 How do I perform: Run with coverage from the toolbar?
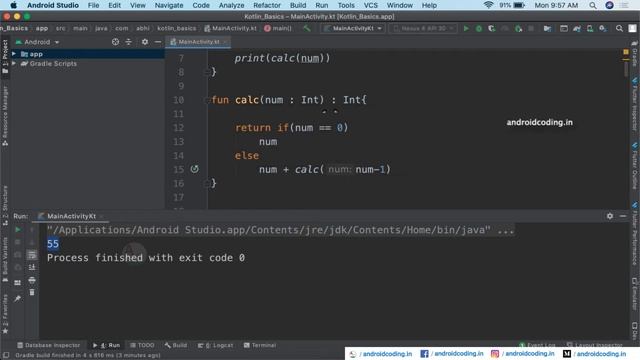pyautogui.click(x=492, y=29)
